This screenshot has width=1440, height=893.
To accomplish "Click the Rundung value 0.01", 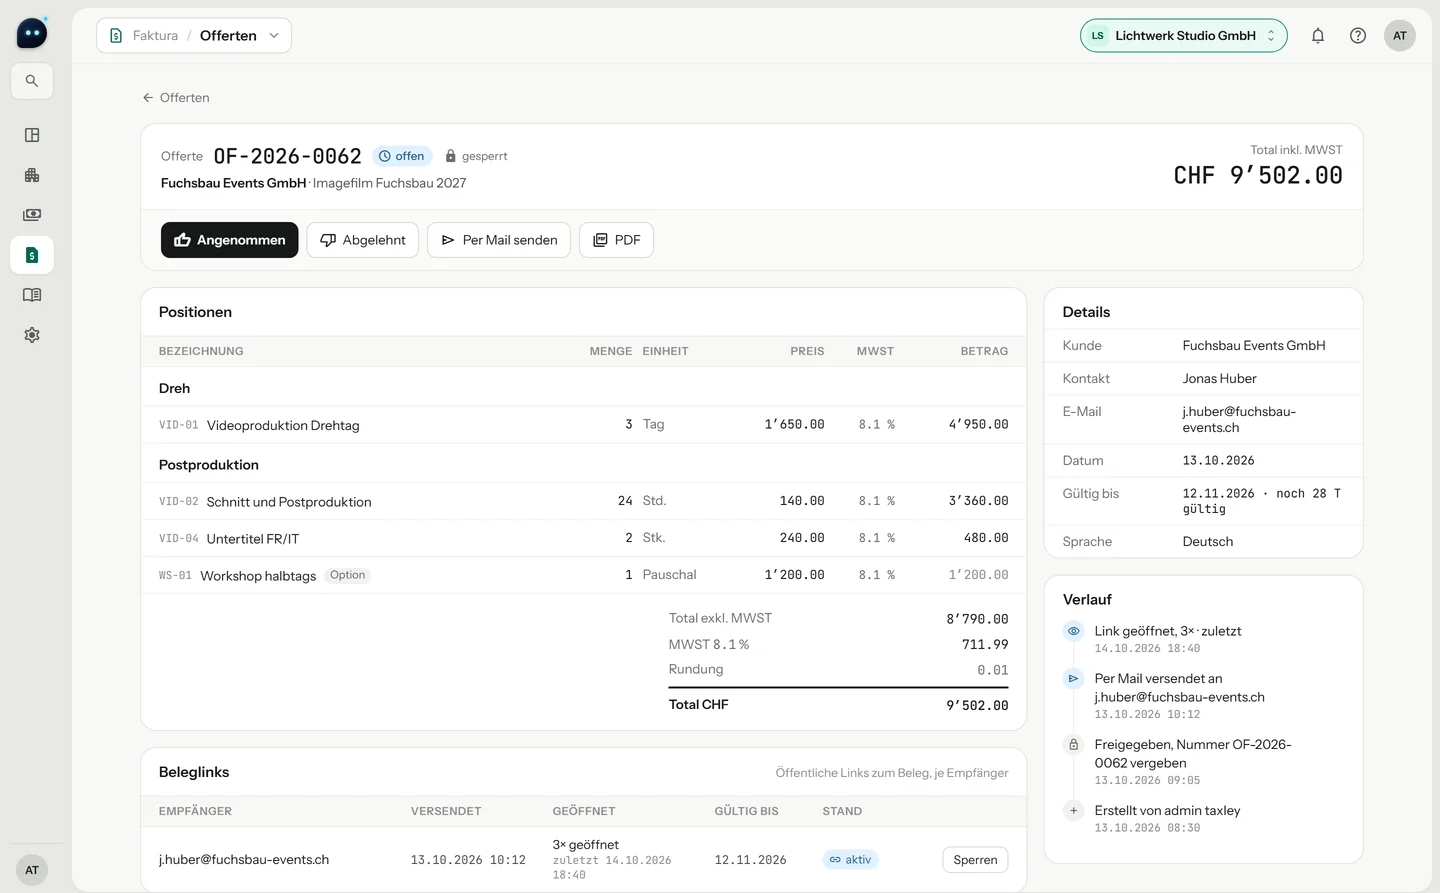I will coord(993,670).
